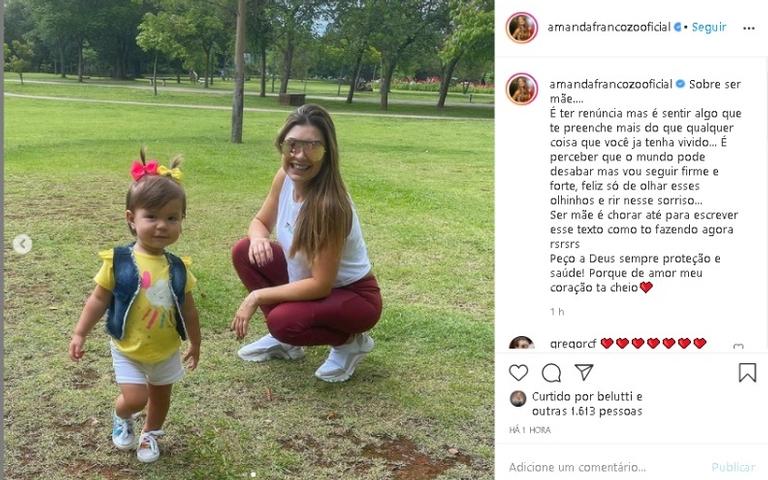Click the caption author avatar

(522, 89)
